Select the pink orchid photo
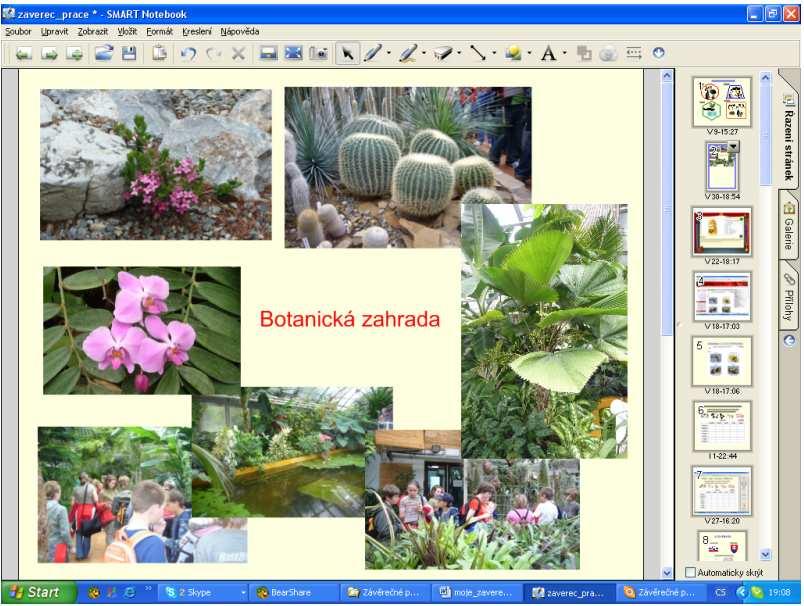 pyautogui.click(x=142, y=330)
